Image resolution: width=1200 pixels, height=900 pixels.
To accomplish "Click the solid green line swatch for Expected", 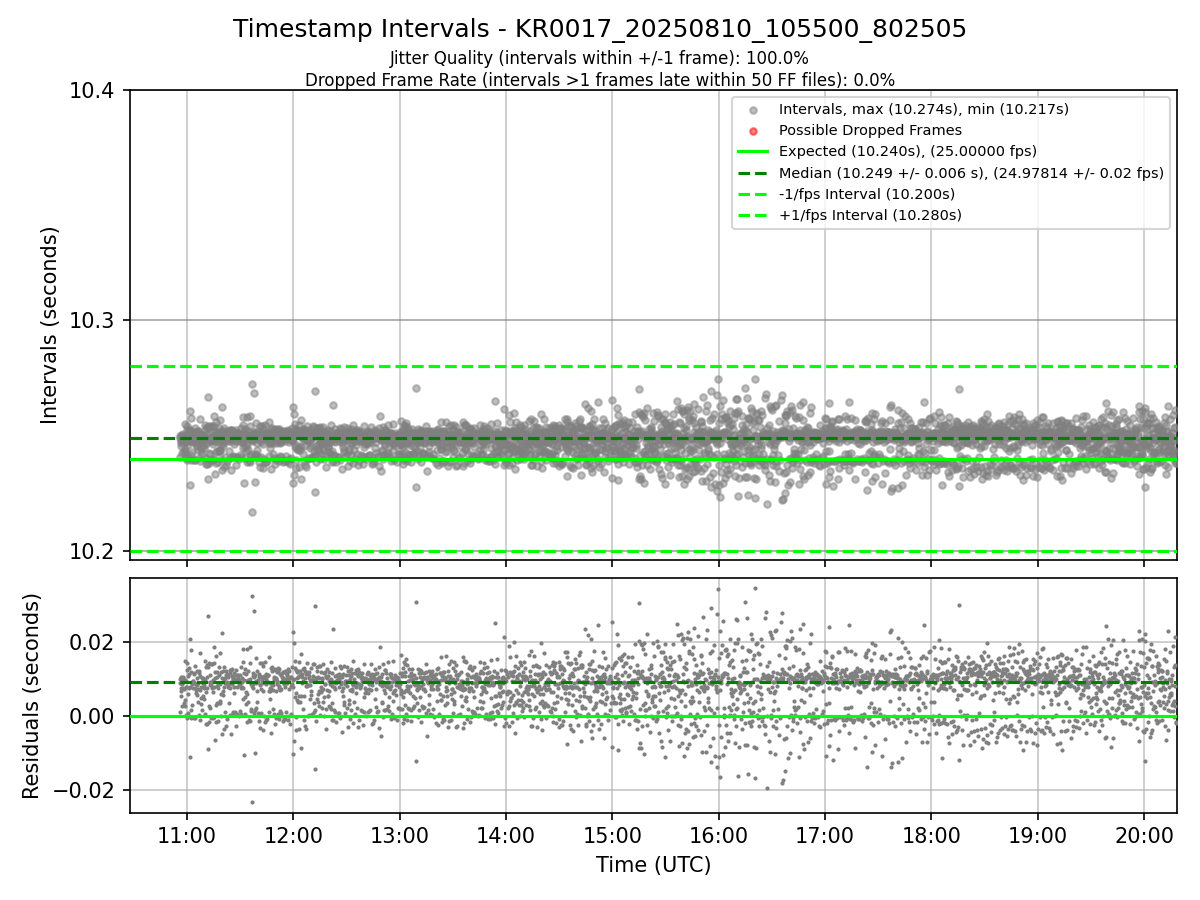I will point(753,152).
